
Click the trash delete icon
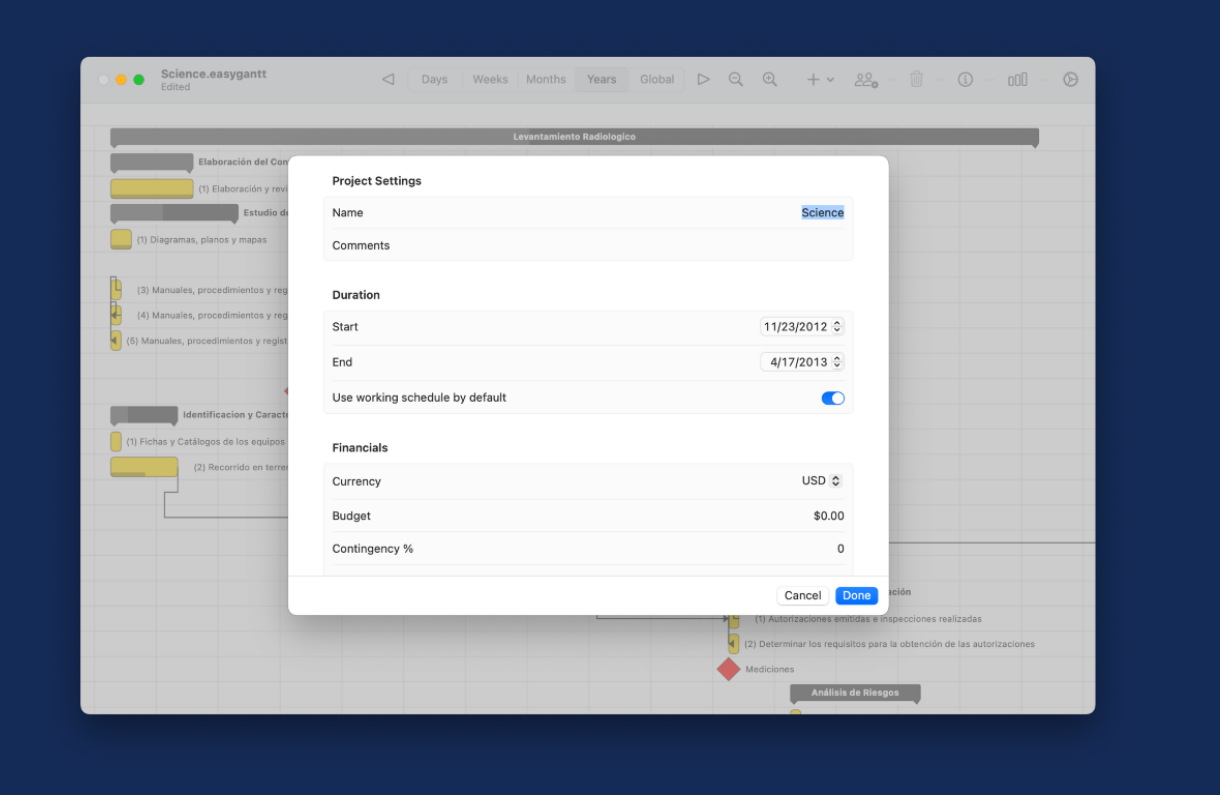click(916, 80)
